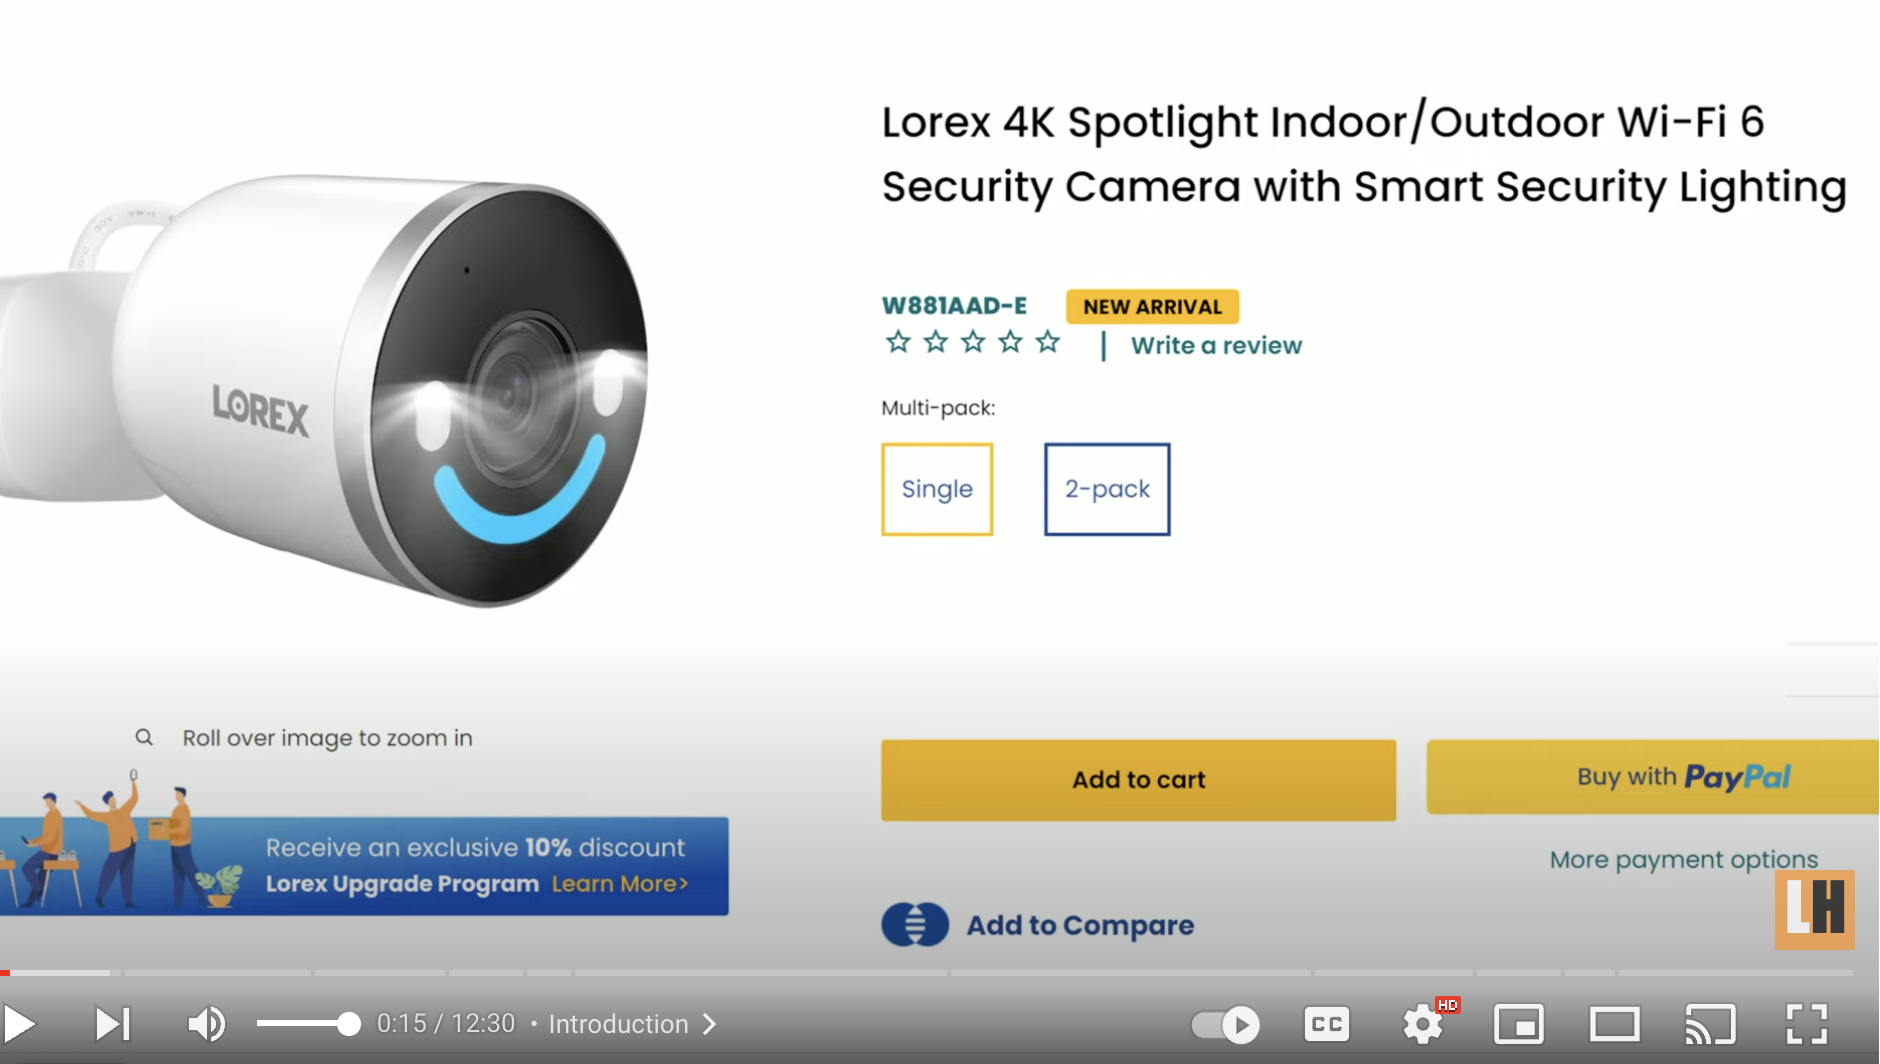Click the Add to cart button

1138,780
